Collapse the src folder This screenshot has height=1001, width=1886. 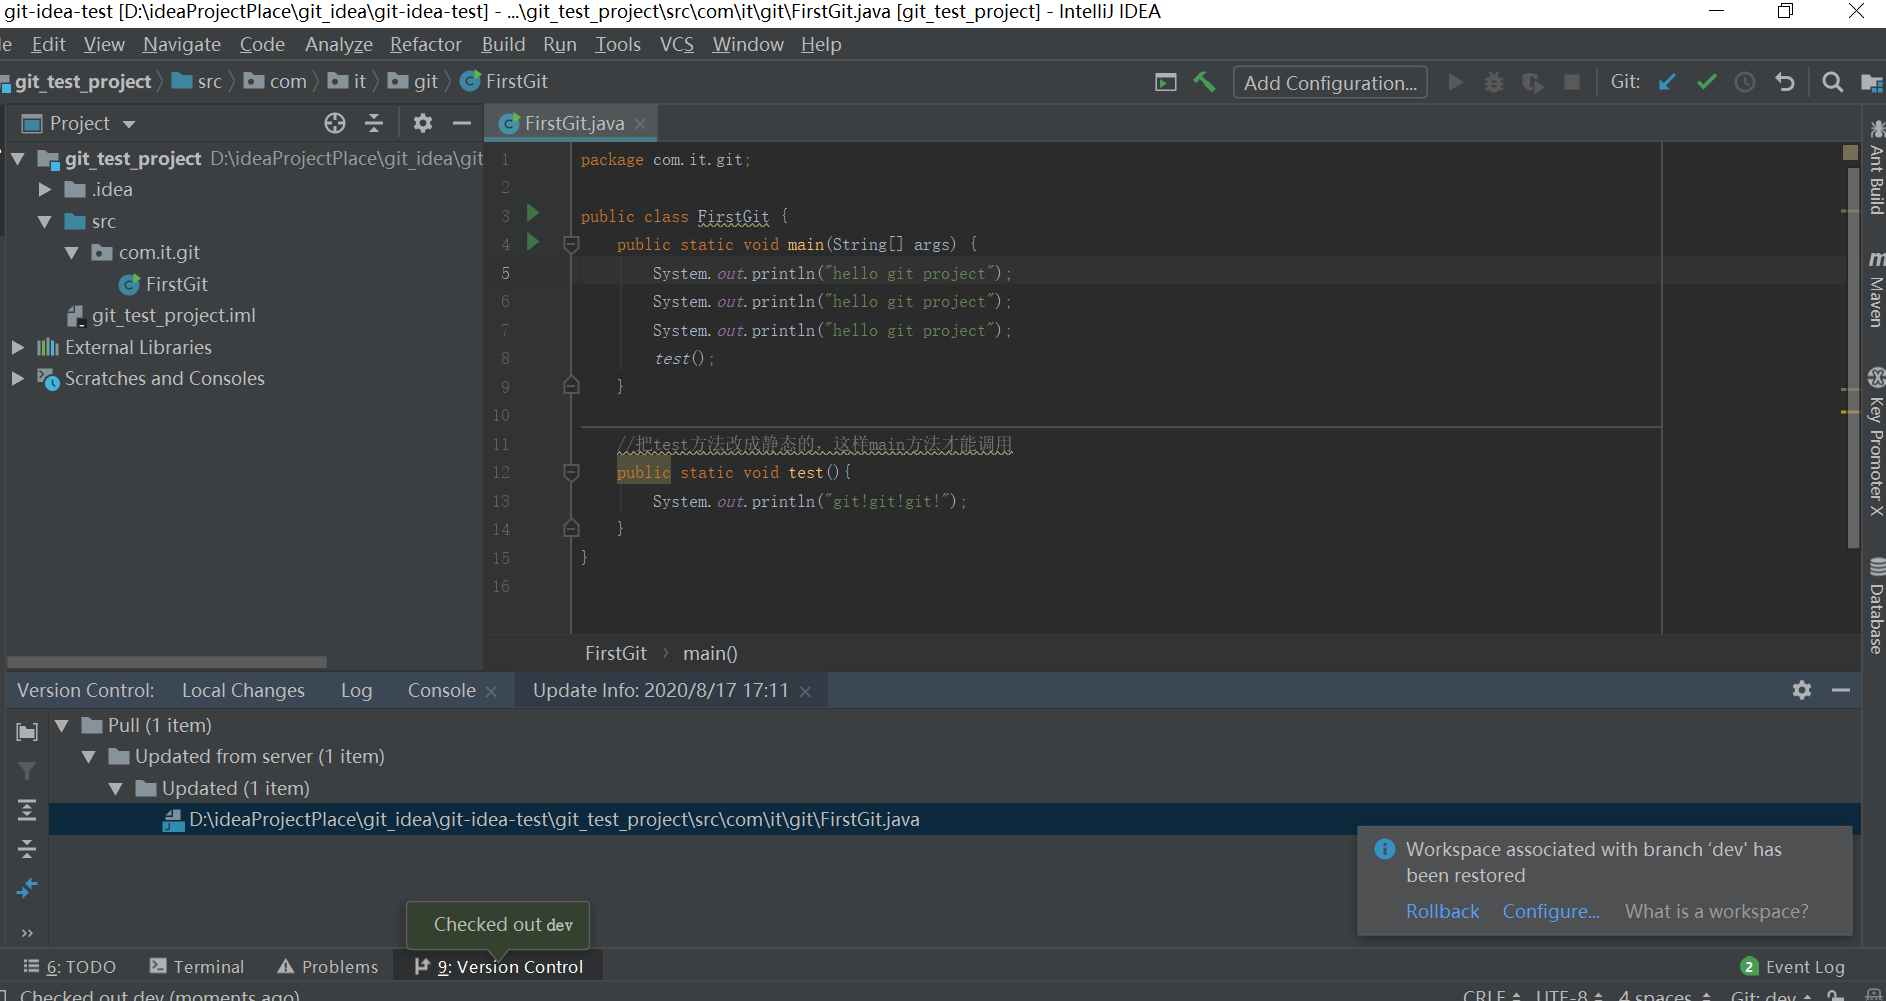45,221
